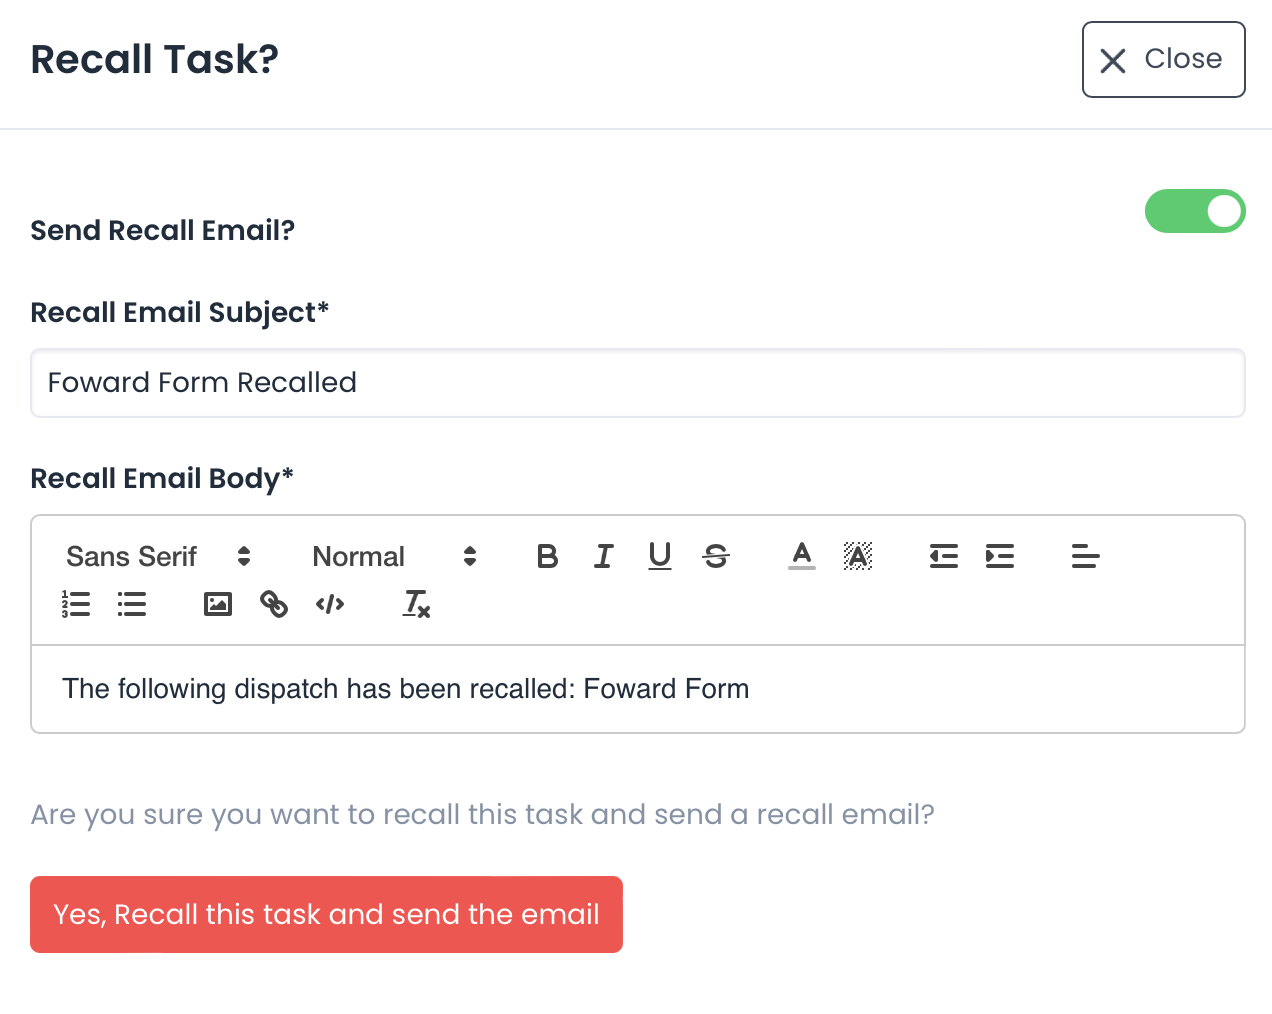Click the Recall Email Subject field

click(638, 383)
